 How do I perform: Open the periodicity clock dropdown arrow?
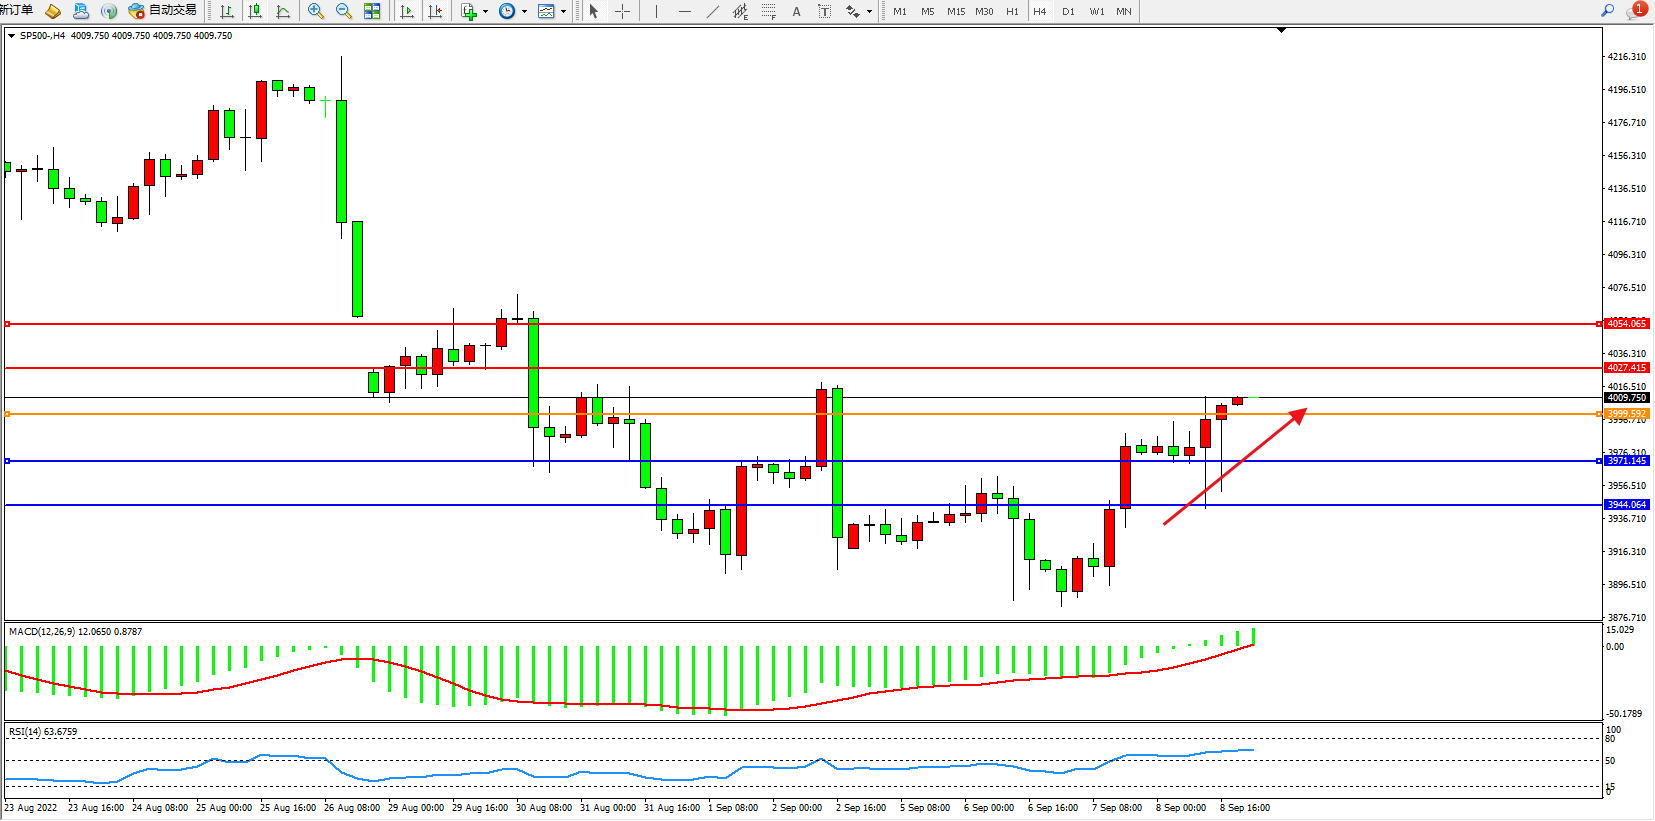524,12
